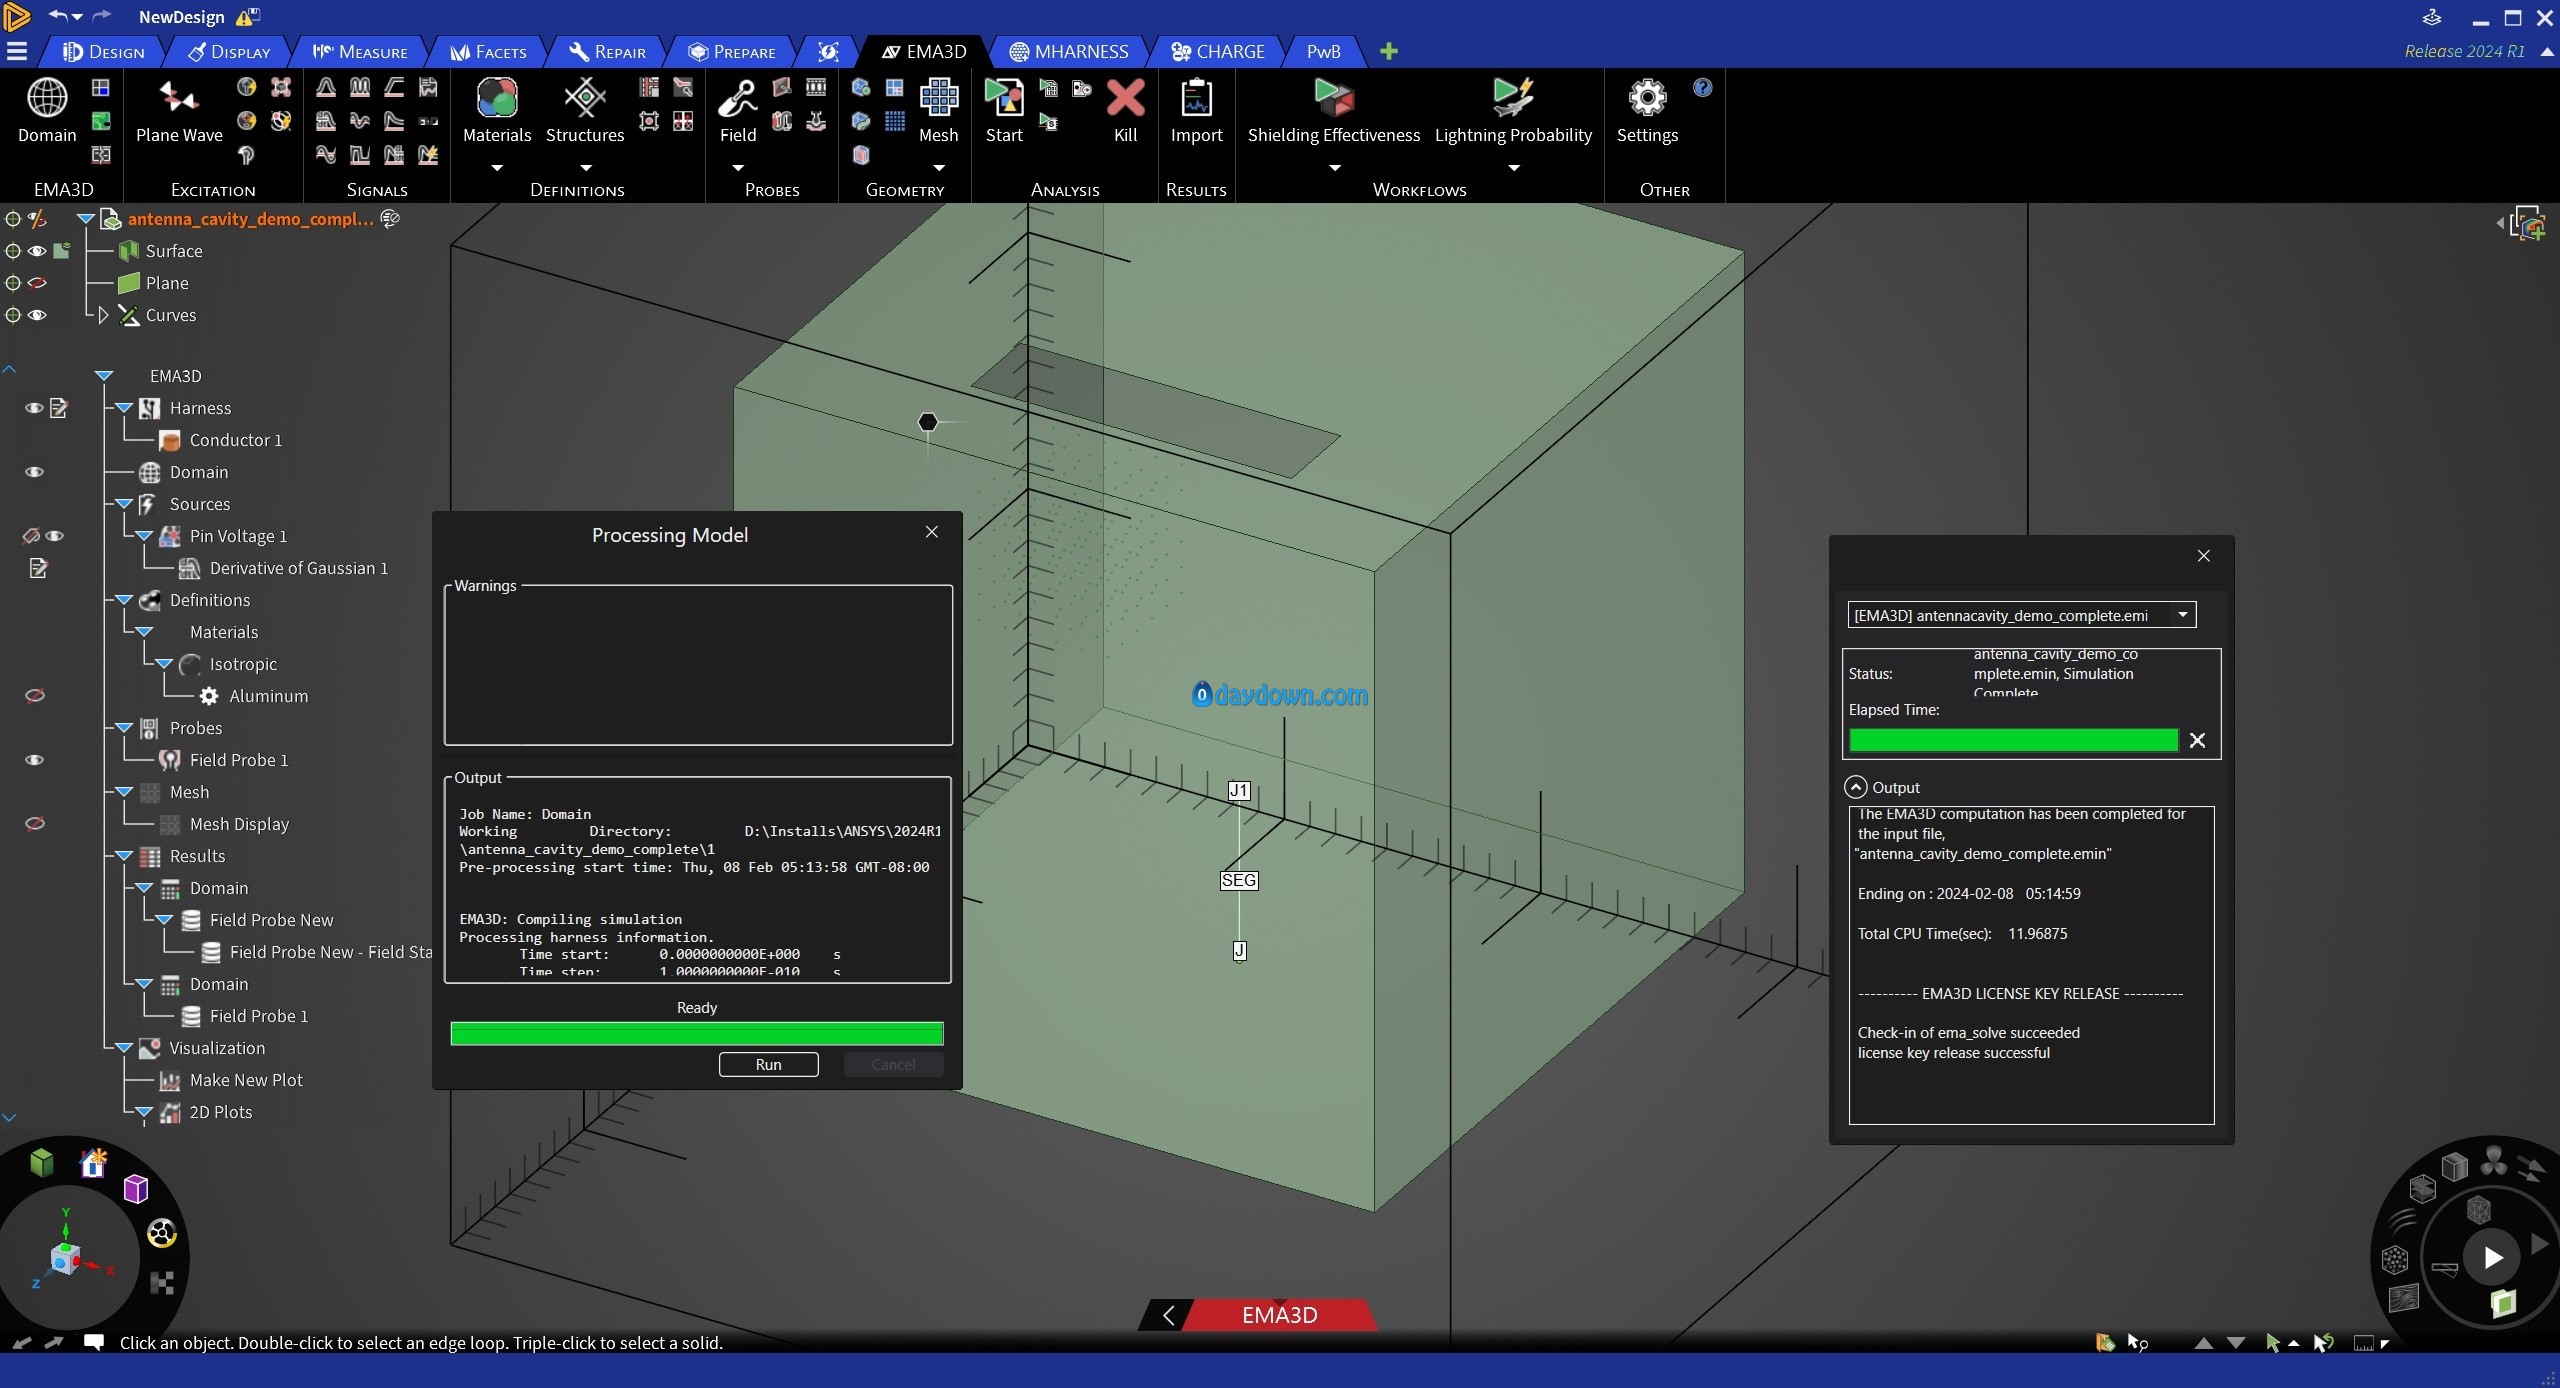Collapse the Output section chevron
This screenshot has width=2560, height=1388.
pos(1855,787)
